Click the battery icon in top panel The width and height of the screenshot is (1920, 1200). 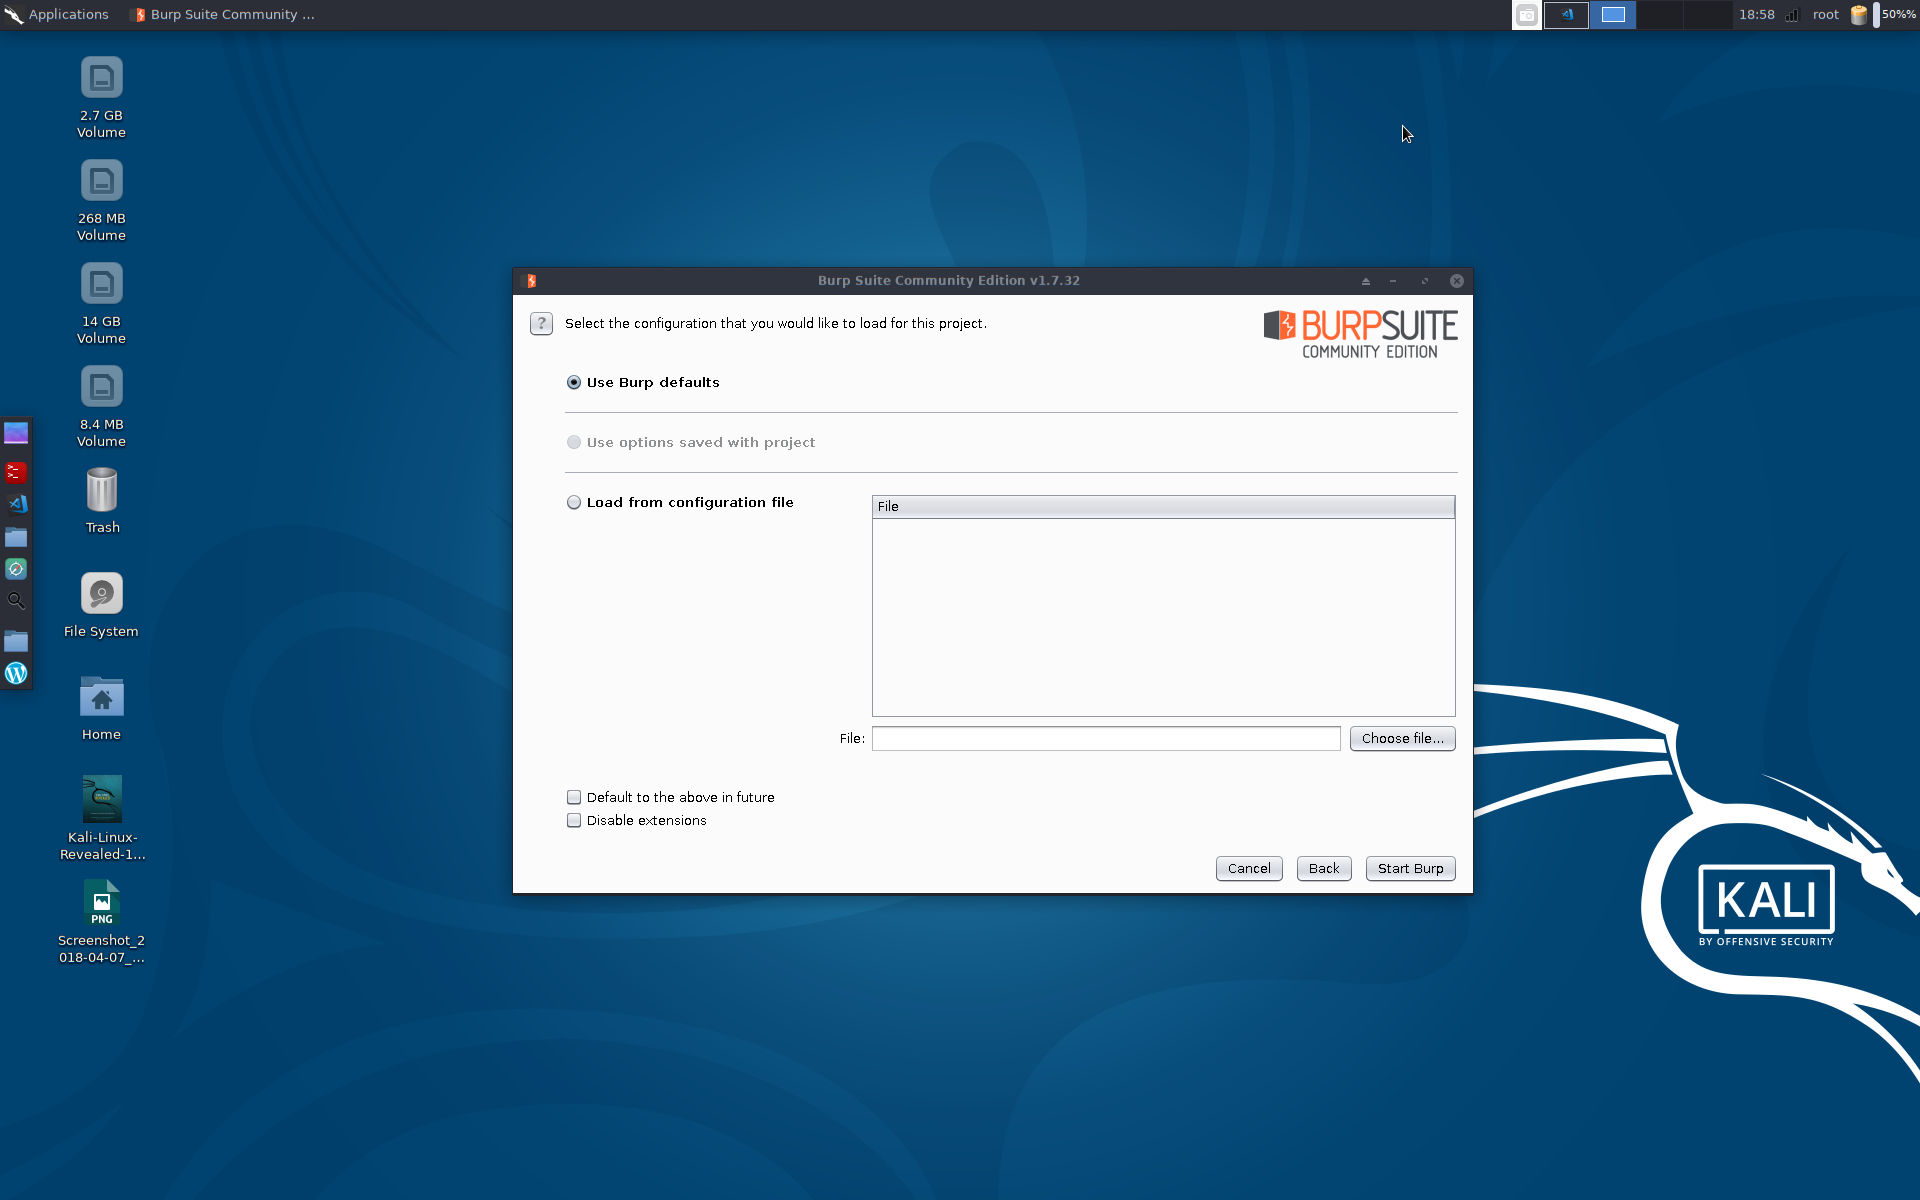click(x=1859, y=15)
